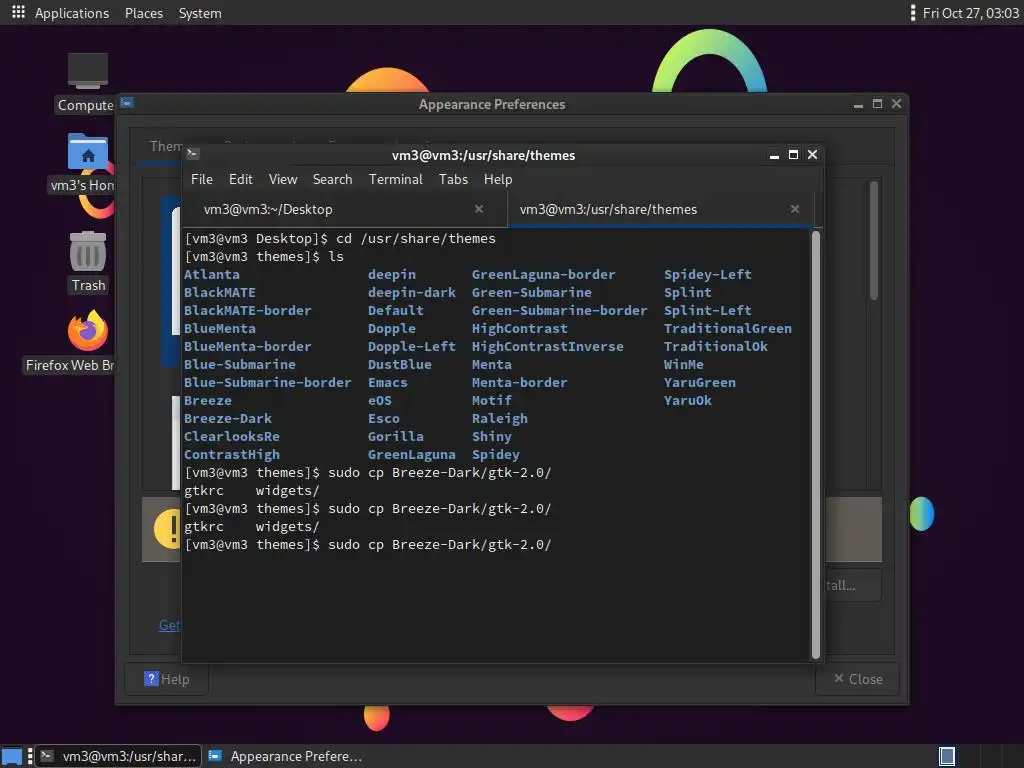Open the Places menu in top panel
The height and width of the screenshot is (768, 1024).
pos(144,13)
